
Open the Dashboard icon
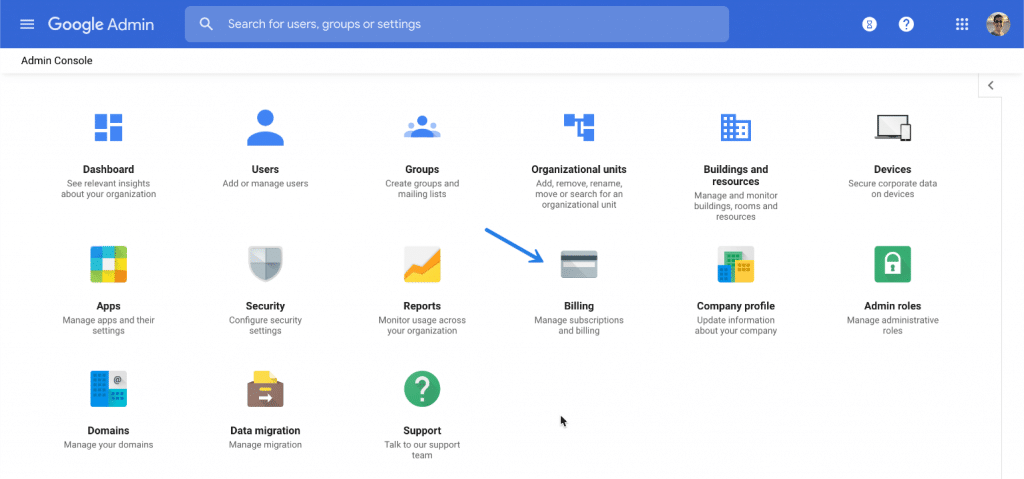coord(108,127)
